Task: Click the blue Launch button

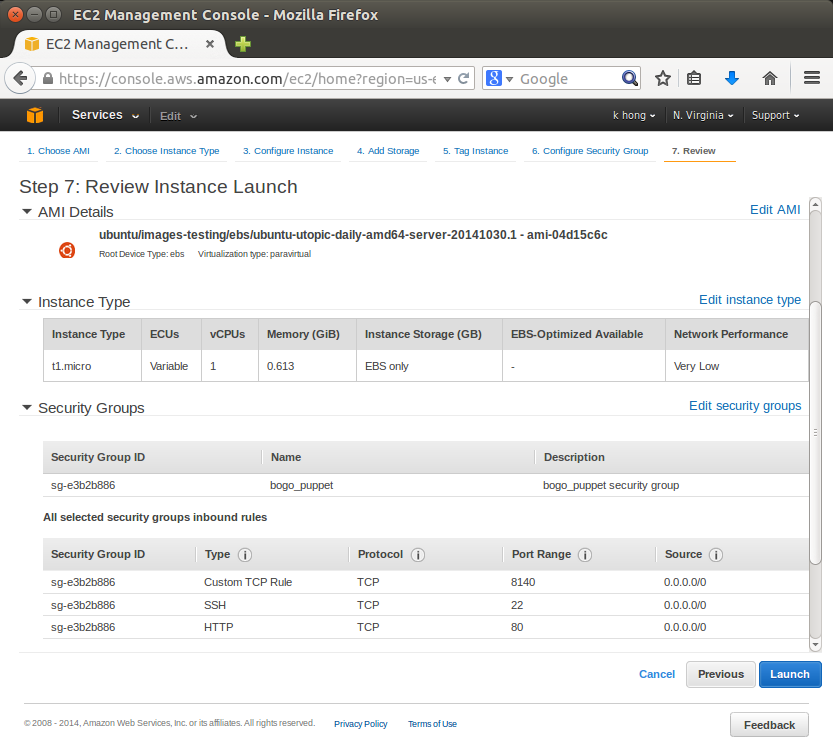Action: click(x=790, y=674)
